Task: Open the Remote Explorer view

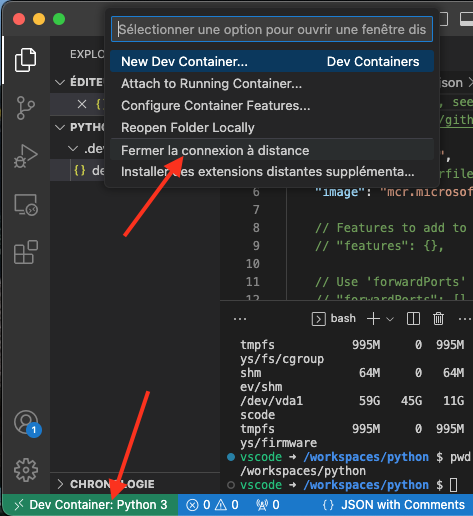Action: point(25,205)
